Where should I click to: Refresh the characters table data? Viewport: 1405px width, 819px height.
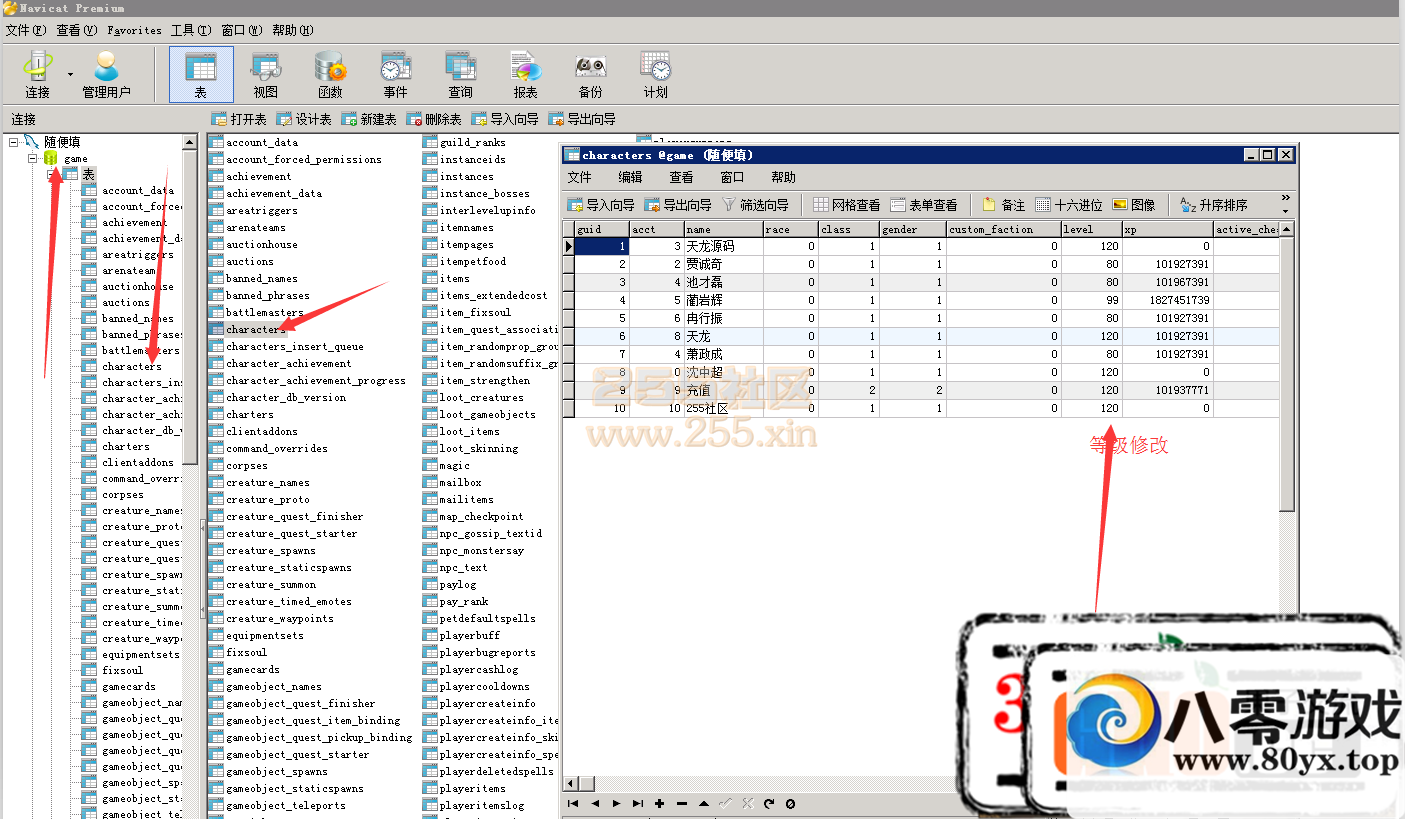[x=769, y=803]
